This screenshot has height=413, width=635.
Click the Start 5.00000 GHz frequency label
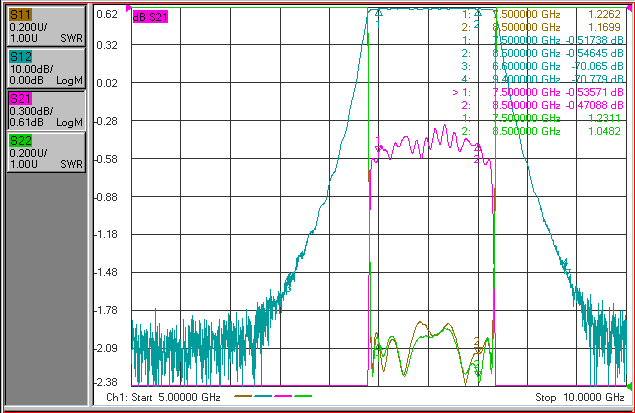(163, 397)
